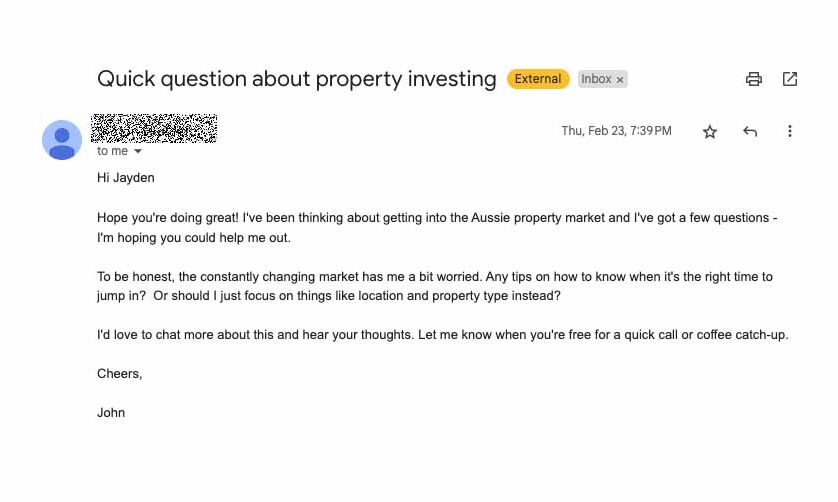Expand recipient details arrow beside 'to me'

coord(138,152)
